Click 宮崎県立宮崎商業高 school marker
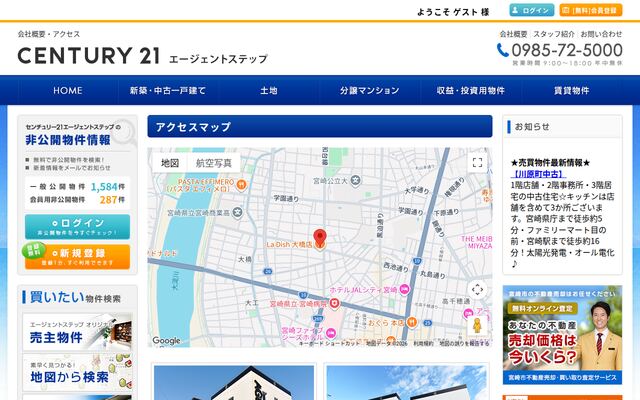The width and height of the screenshot is (640, 400). [237, 212]
